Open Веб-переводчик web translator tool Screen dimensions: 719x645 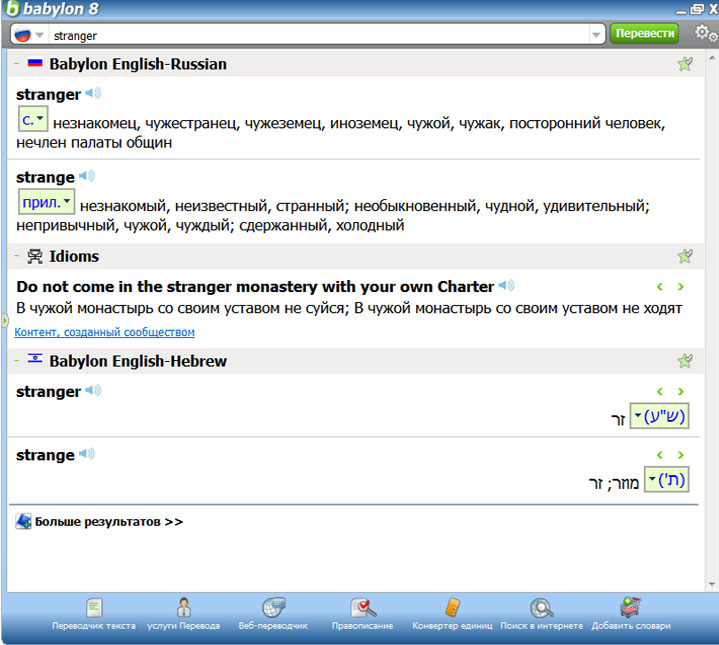tap(274, 613)
